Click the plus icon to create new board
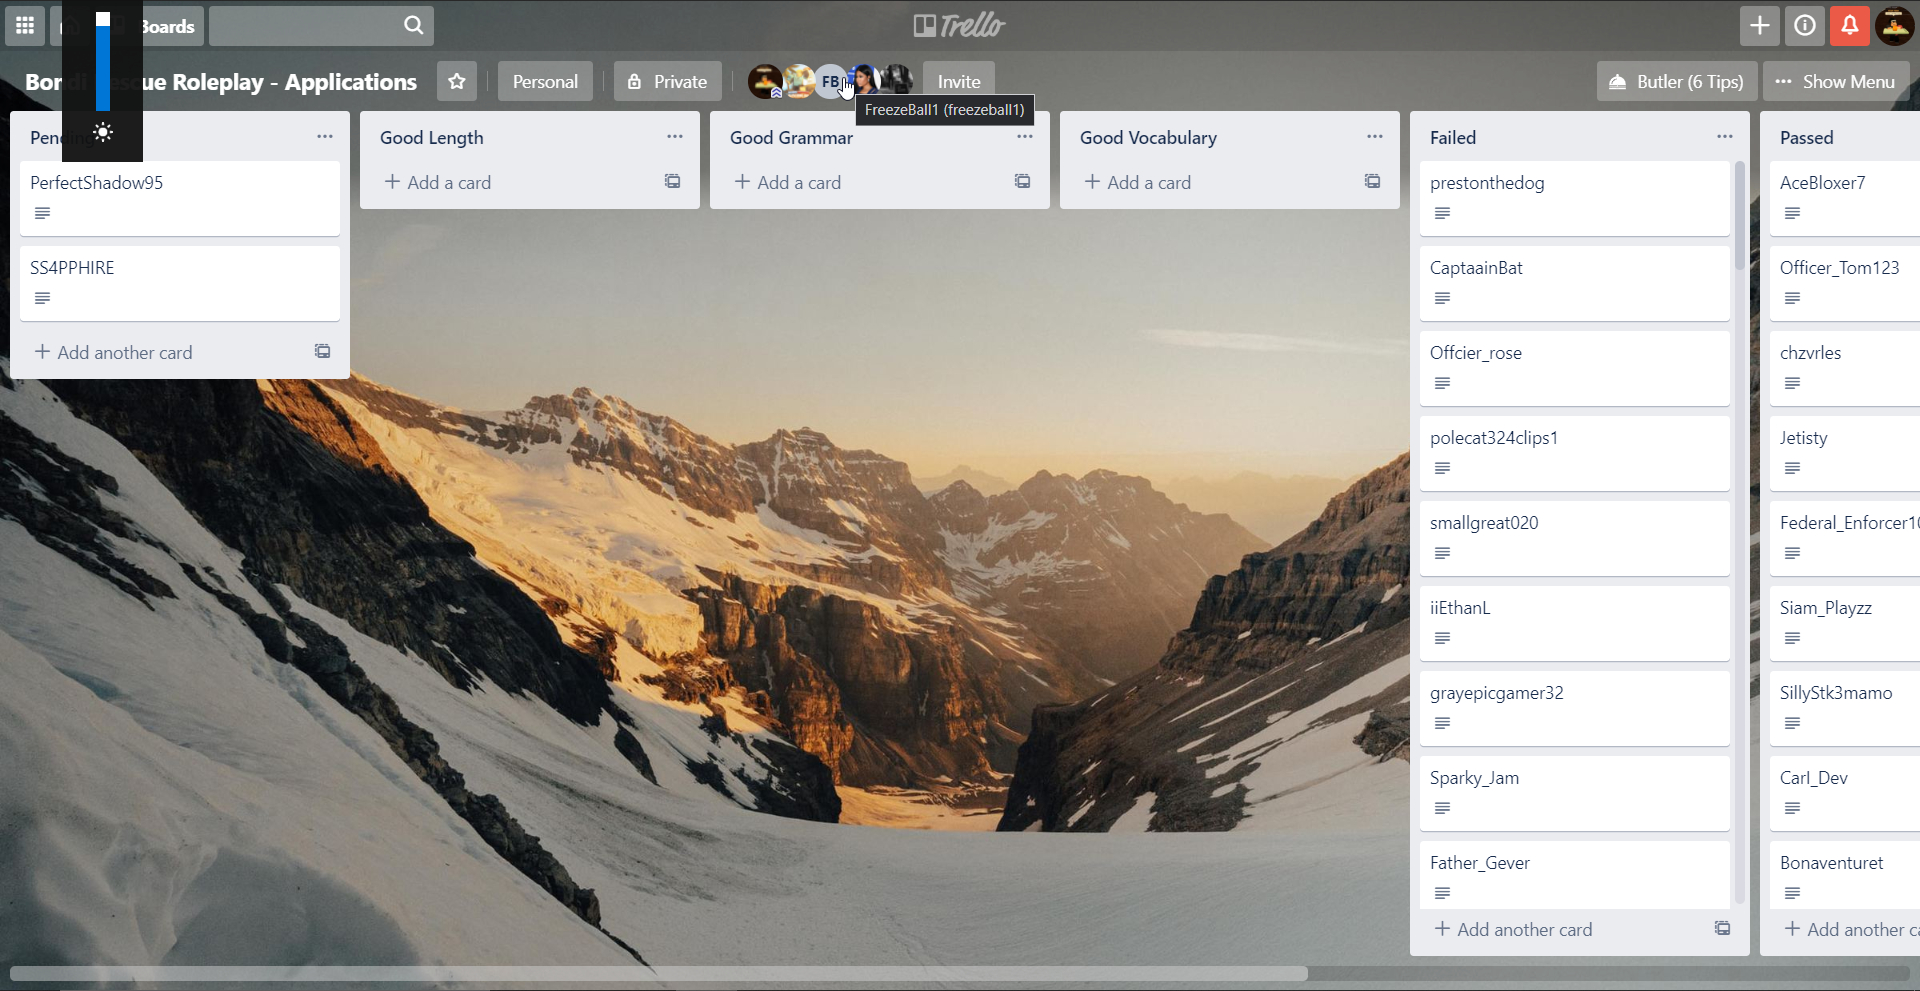 (1759, 26)
